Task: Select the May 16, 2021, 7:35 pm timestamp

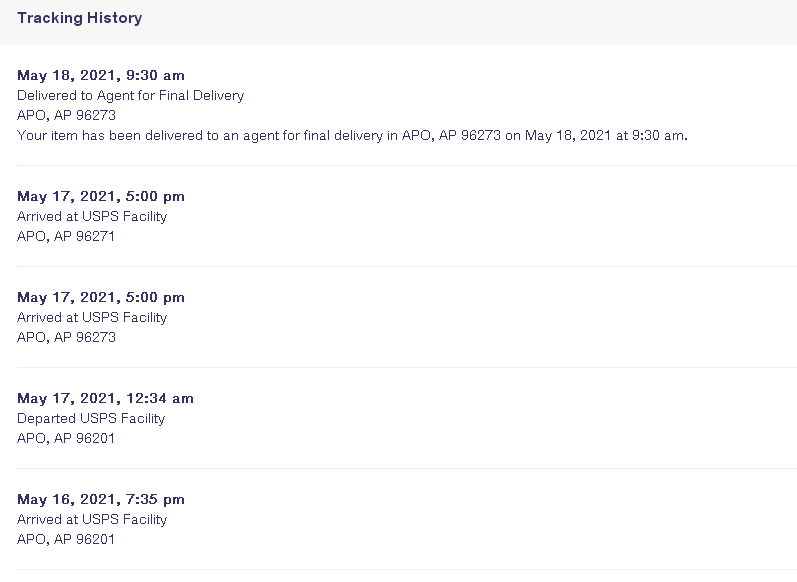Action: (101, 499)
